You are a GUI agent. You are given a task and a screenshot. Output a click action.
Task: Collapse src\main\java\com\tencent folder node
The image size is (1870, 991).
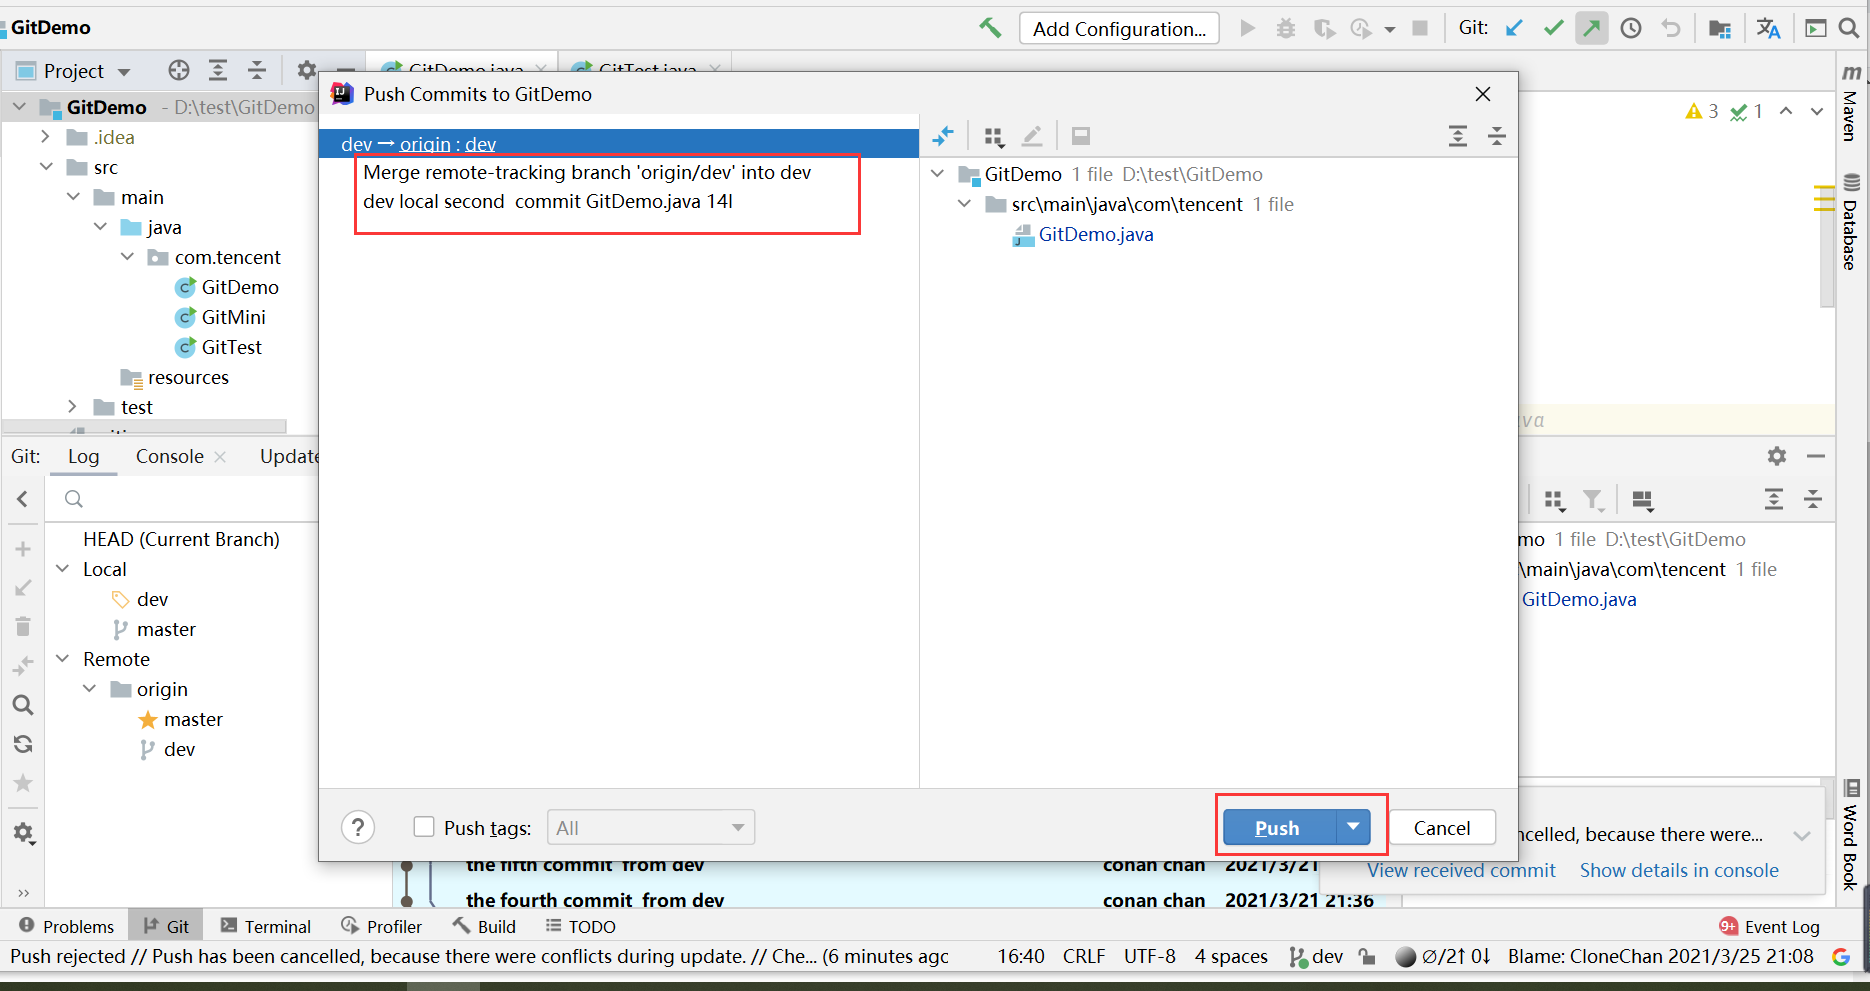(965, 204)
